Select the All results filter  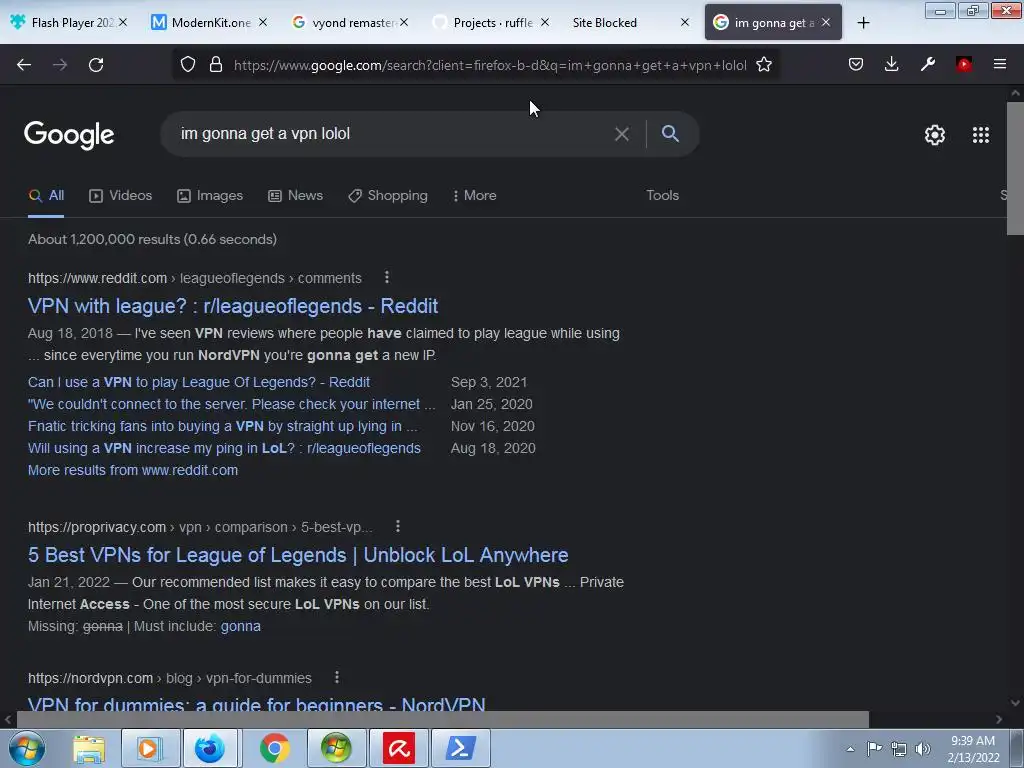tap(46, 195)
